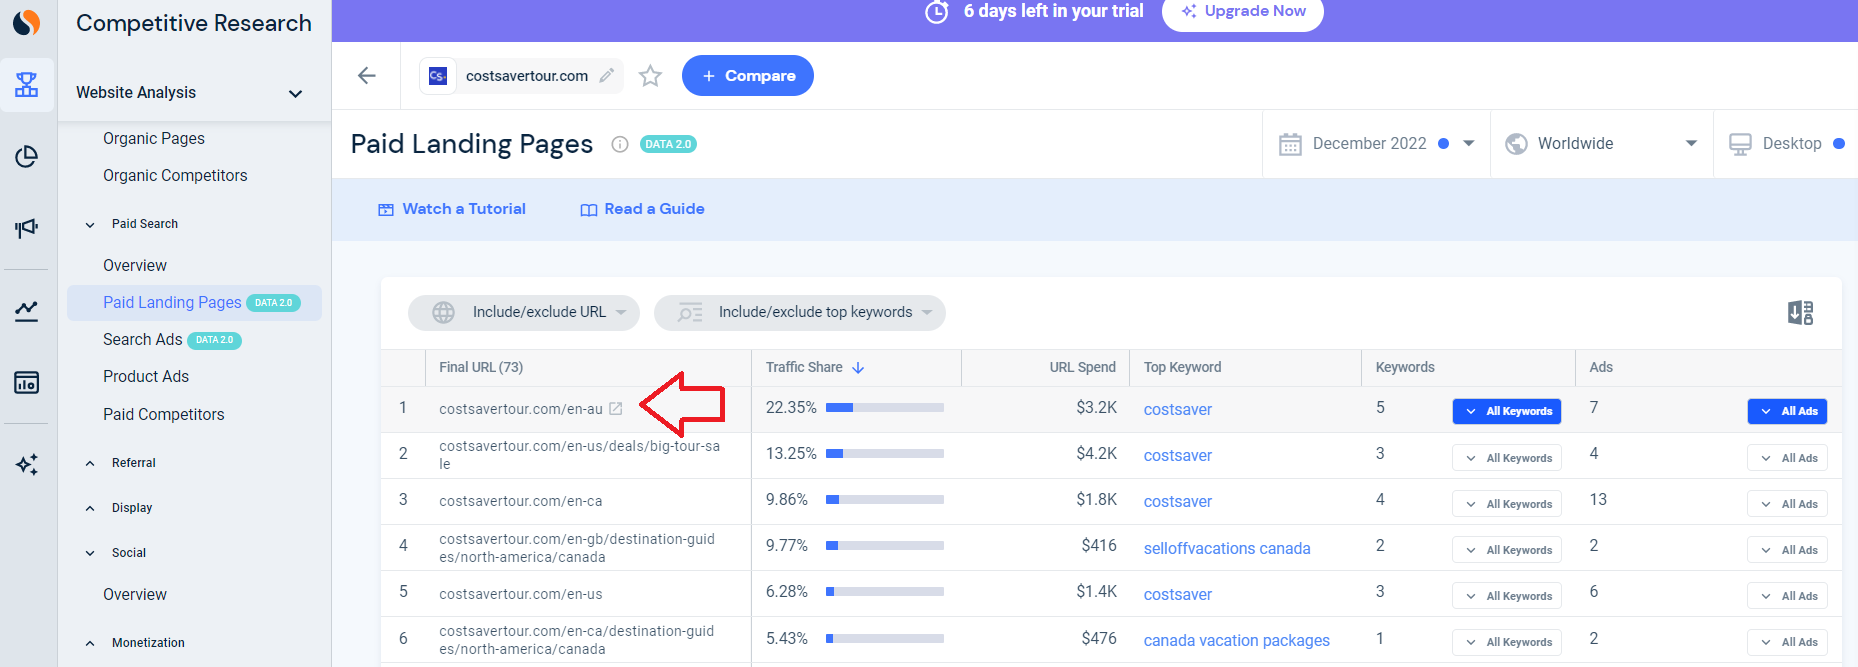This screenshot has height=667, width=1858.
Task: Click the Upgrade Now button
Action: coord(1243,12)
